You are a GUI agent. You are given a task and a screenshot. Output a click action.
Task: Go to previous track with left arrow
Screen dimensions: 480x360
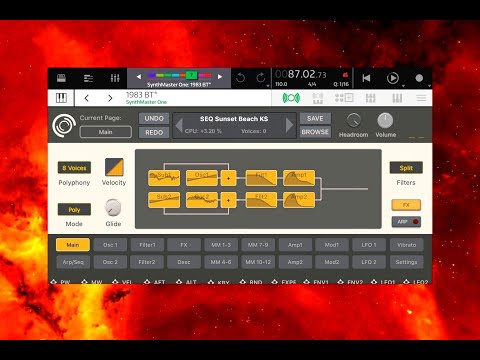coord(139,77)
